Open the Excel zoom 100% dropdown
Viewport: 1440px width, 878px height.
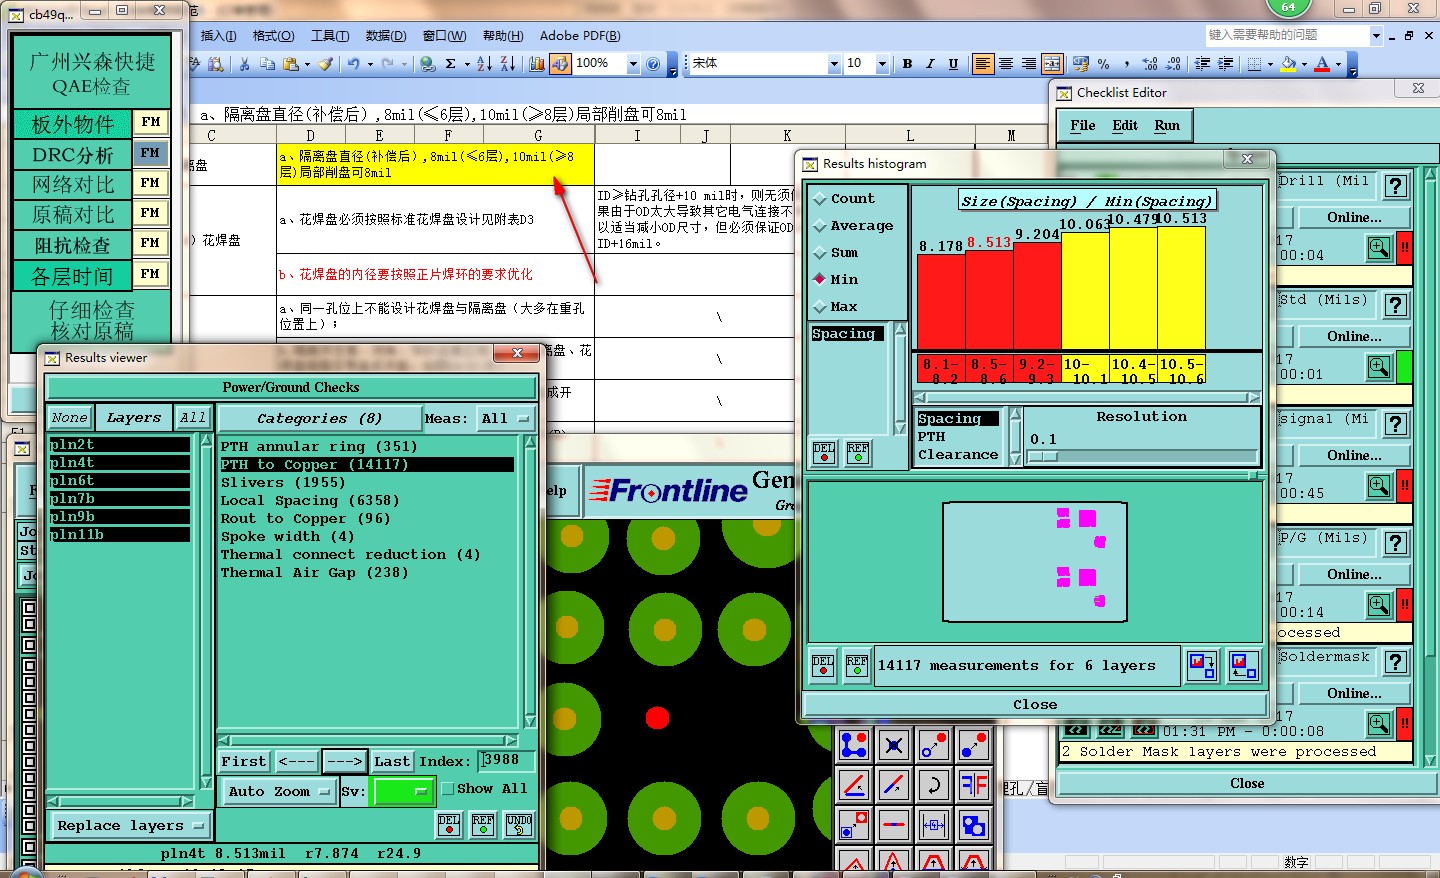coord(633,63)
